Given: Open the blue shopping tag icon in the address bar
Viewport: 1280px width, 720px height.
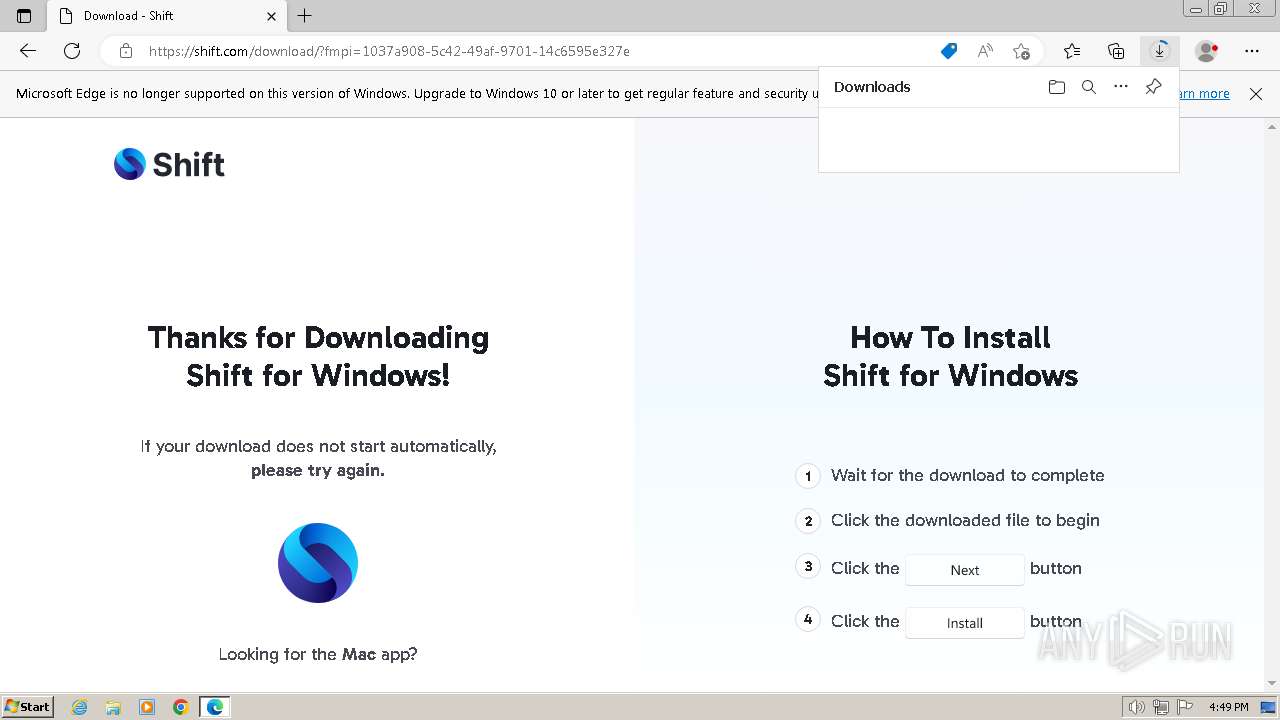Looking at the screenshot, I should [949, 51].
